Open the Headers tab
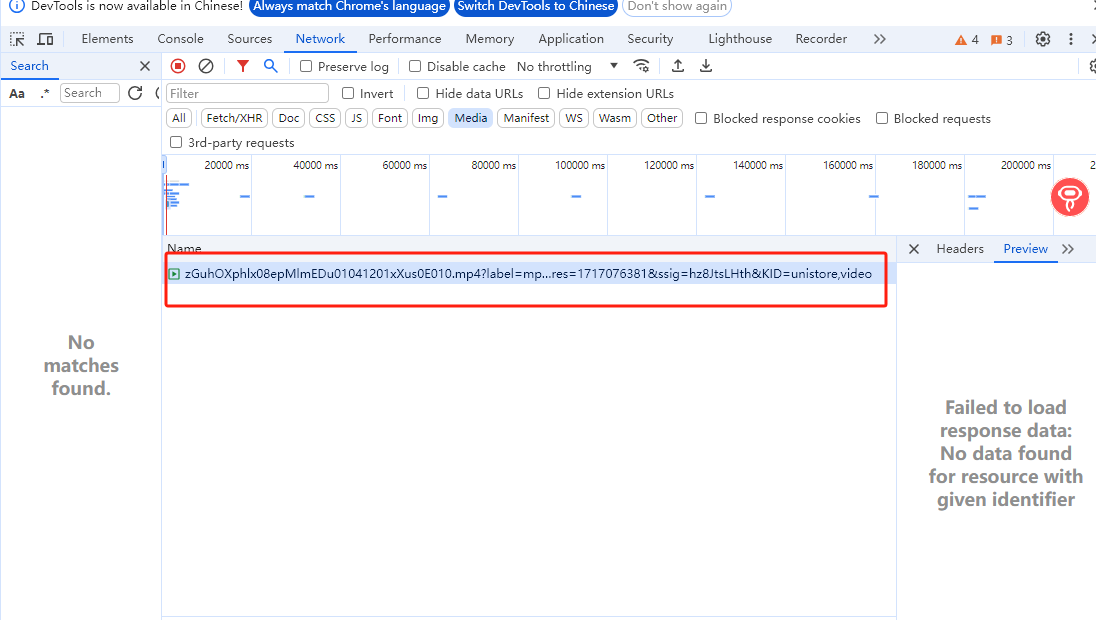This screenshot has height=620, width=1096. pyautogui.click(x=960, y=249)
